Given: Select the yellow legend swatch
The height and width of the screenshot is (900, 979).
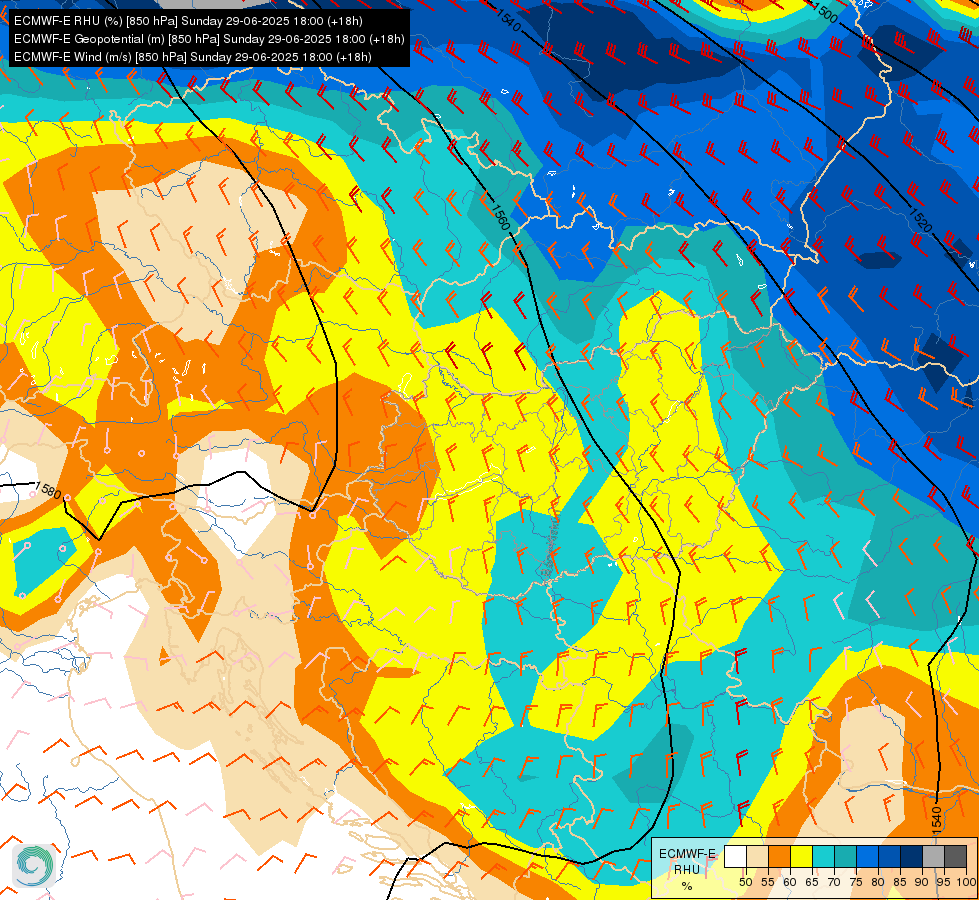Looking at the screenshot, I should point(801,856).
